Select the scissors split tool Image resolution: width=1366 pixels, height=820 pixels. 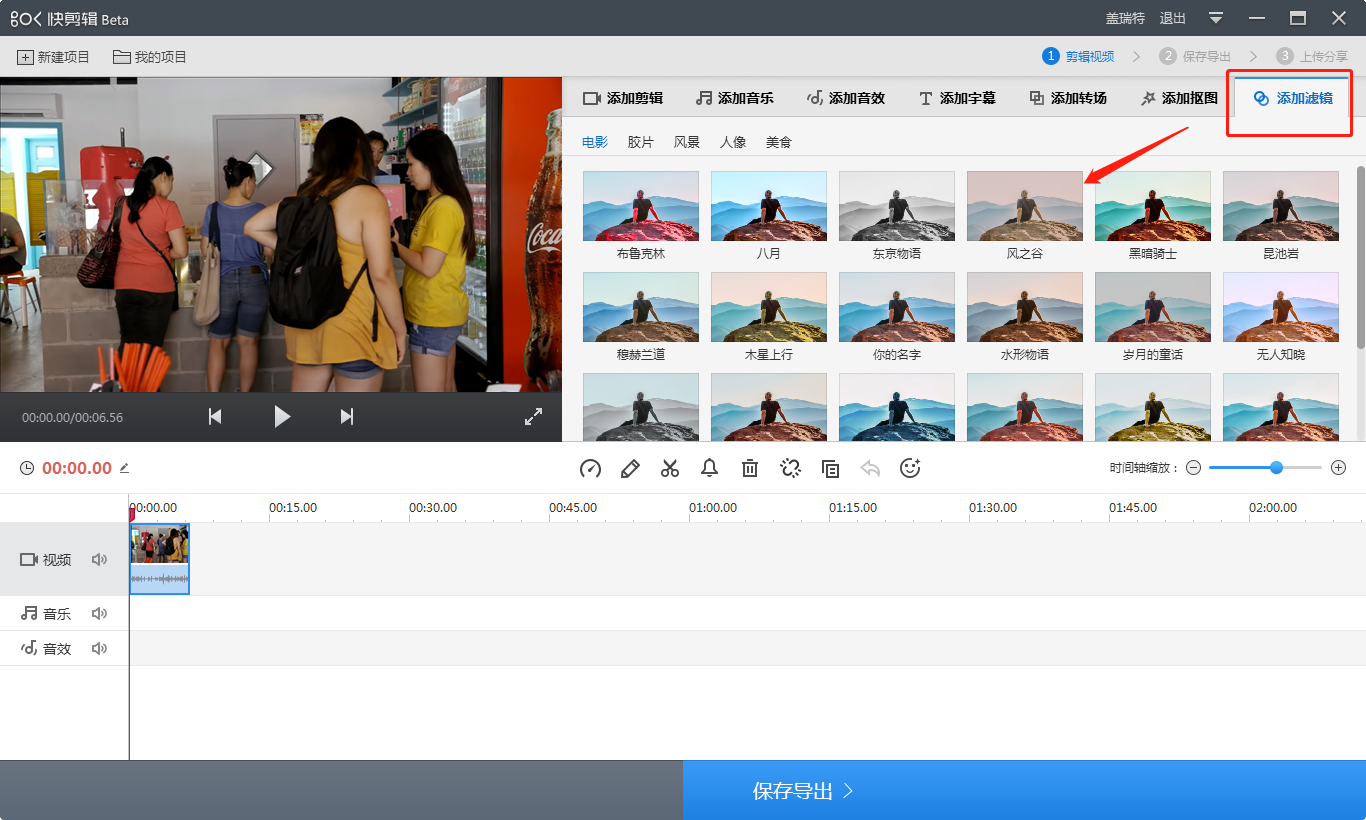point(670,468)
